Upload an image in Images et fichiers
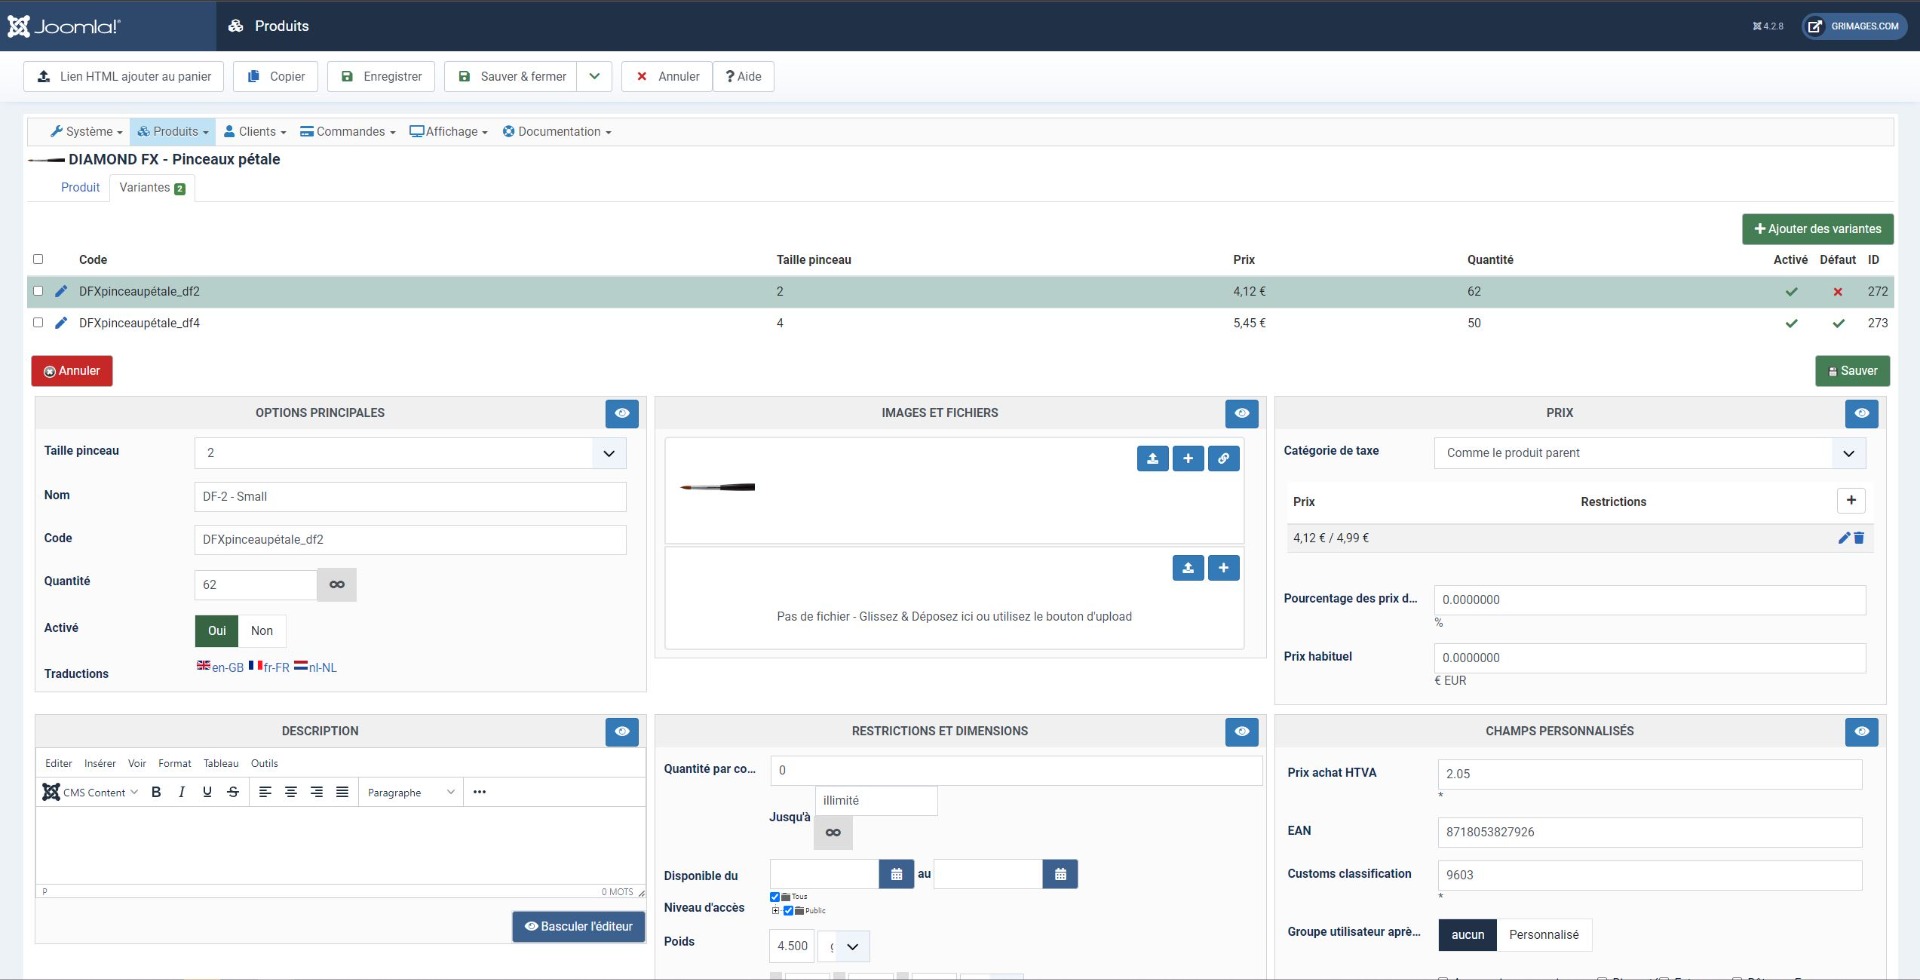 1152,458
